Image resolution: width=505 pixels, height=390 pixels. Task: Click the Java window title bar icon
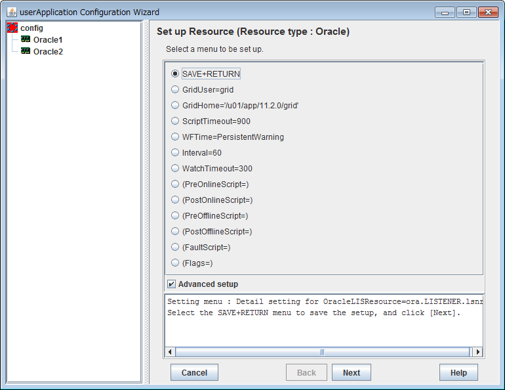(12, 12)
